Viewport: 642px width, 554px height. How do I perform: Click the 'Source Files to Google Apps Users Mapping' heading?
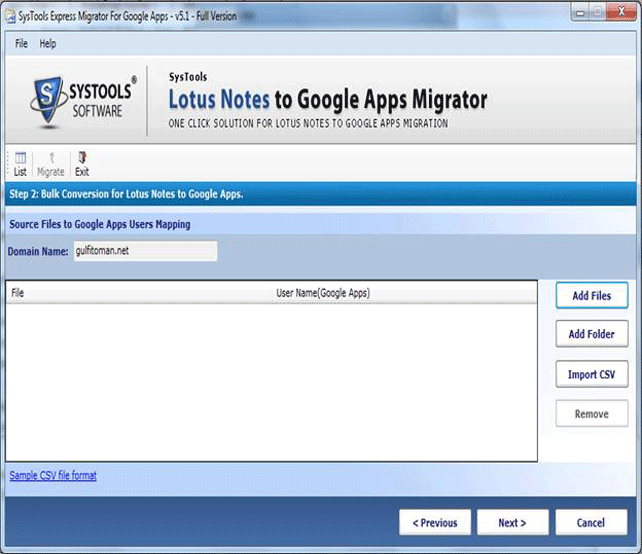tap(100, 224)
